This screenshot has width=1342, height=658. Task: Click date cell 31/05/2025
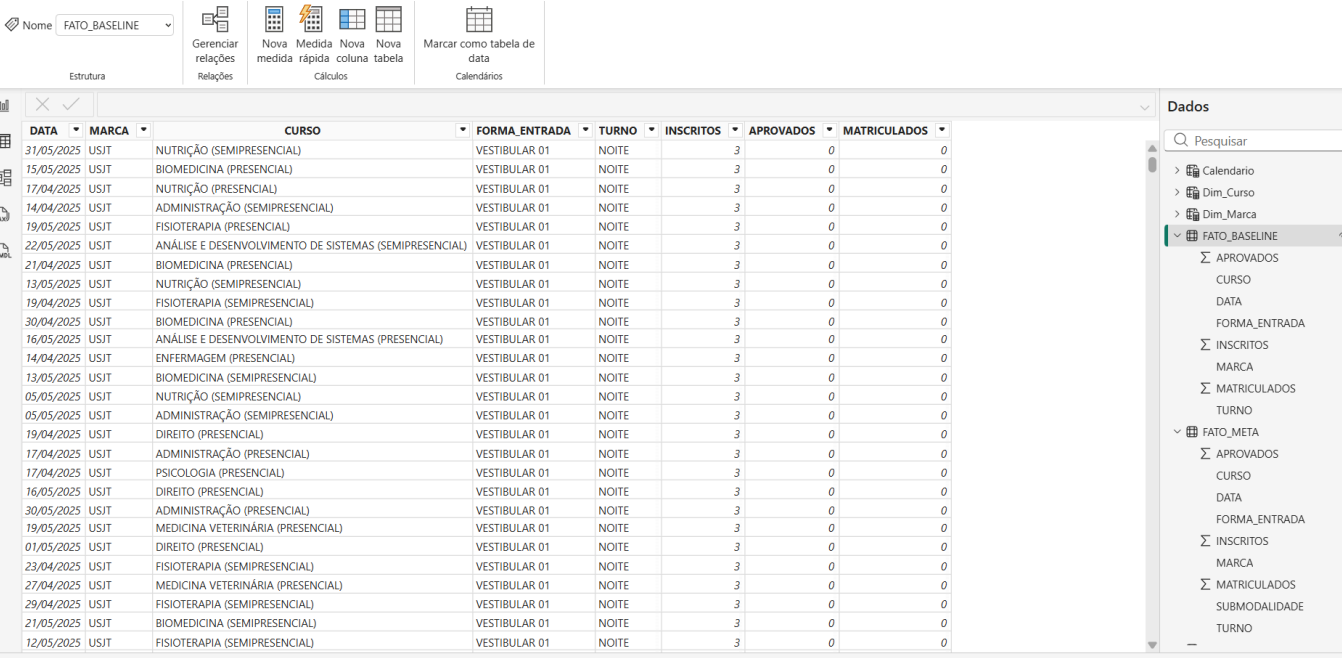coord(53,150)
